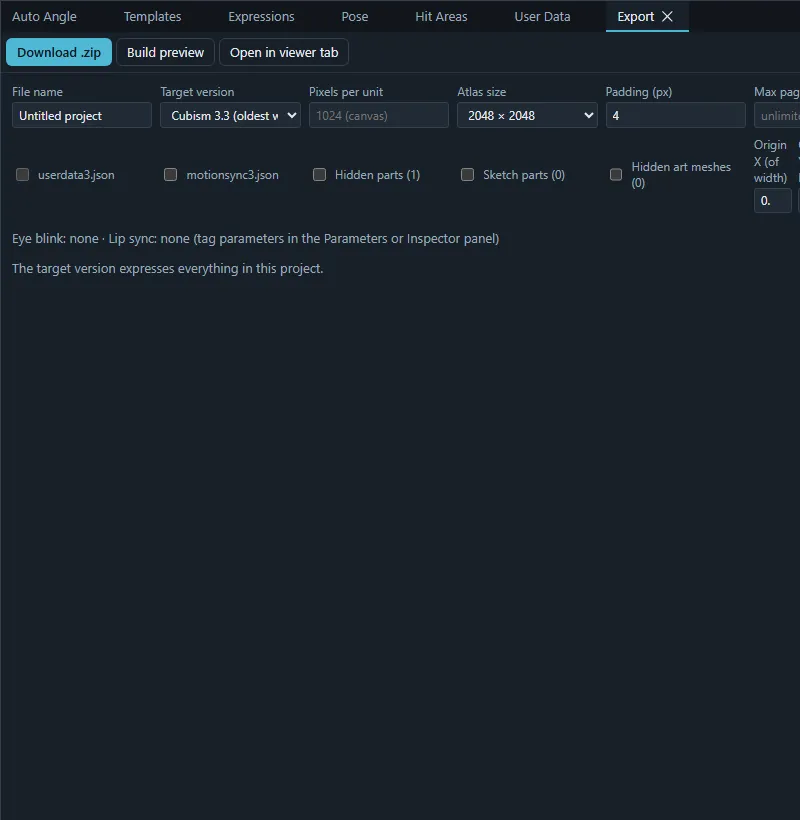Open the Atlas size dropdown
800x820 pixels.
tap(527, 116)
